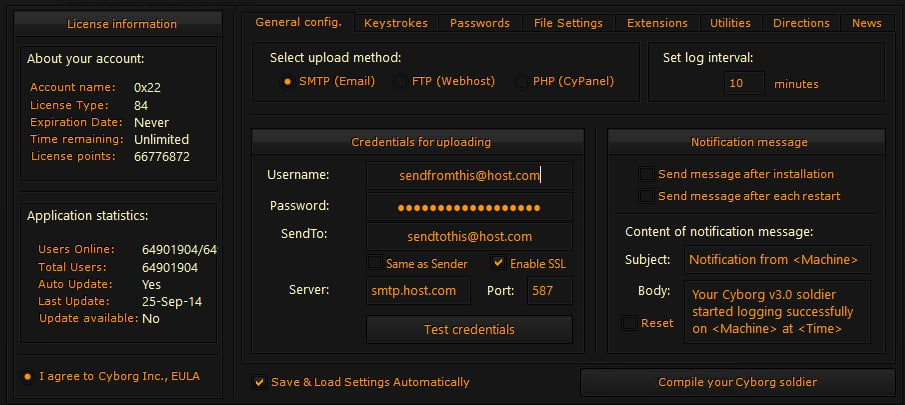The image size is (905, 405).
Task: Focus the Username email field
Action: coord(469,176)
